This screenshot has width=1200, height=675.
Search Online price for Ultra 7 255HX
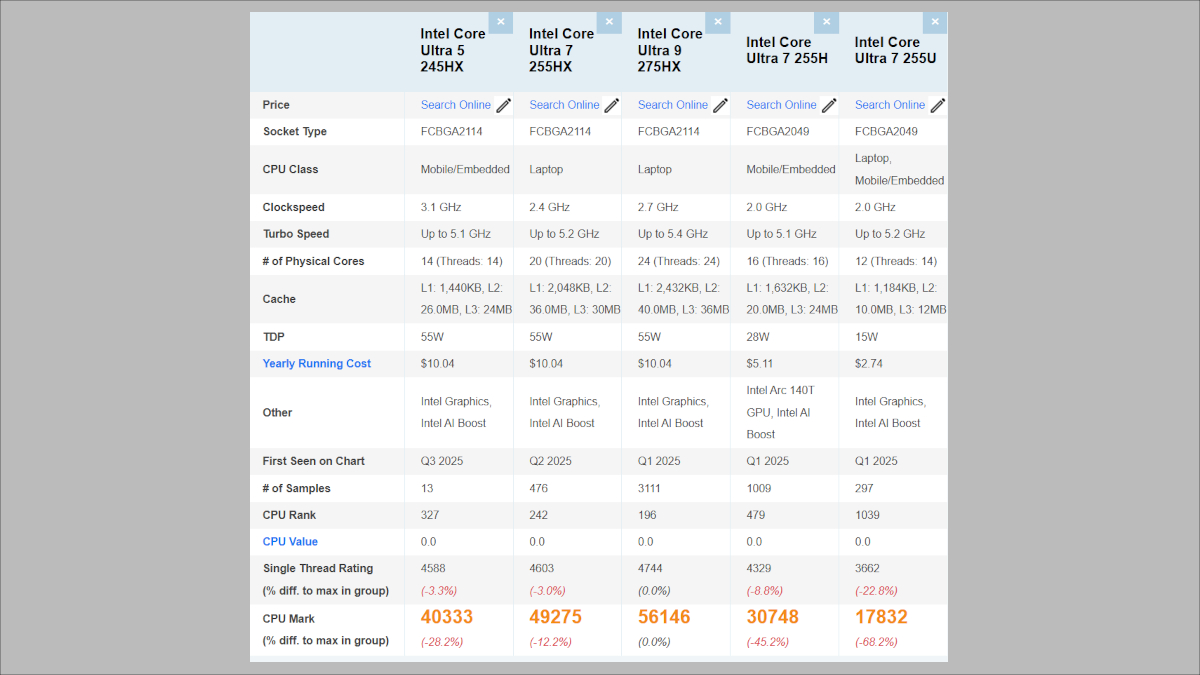pos(564,105)
